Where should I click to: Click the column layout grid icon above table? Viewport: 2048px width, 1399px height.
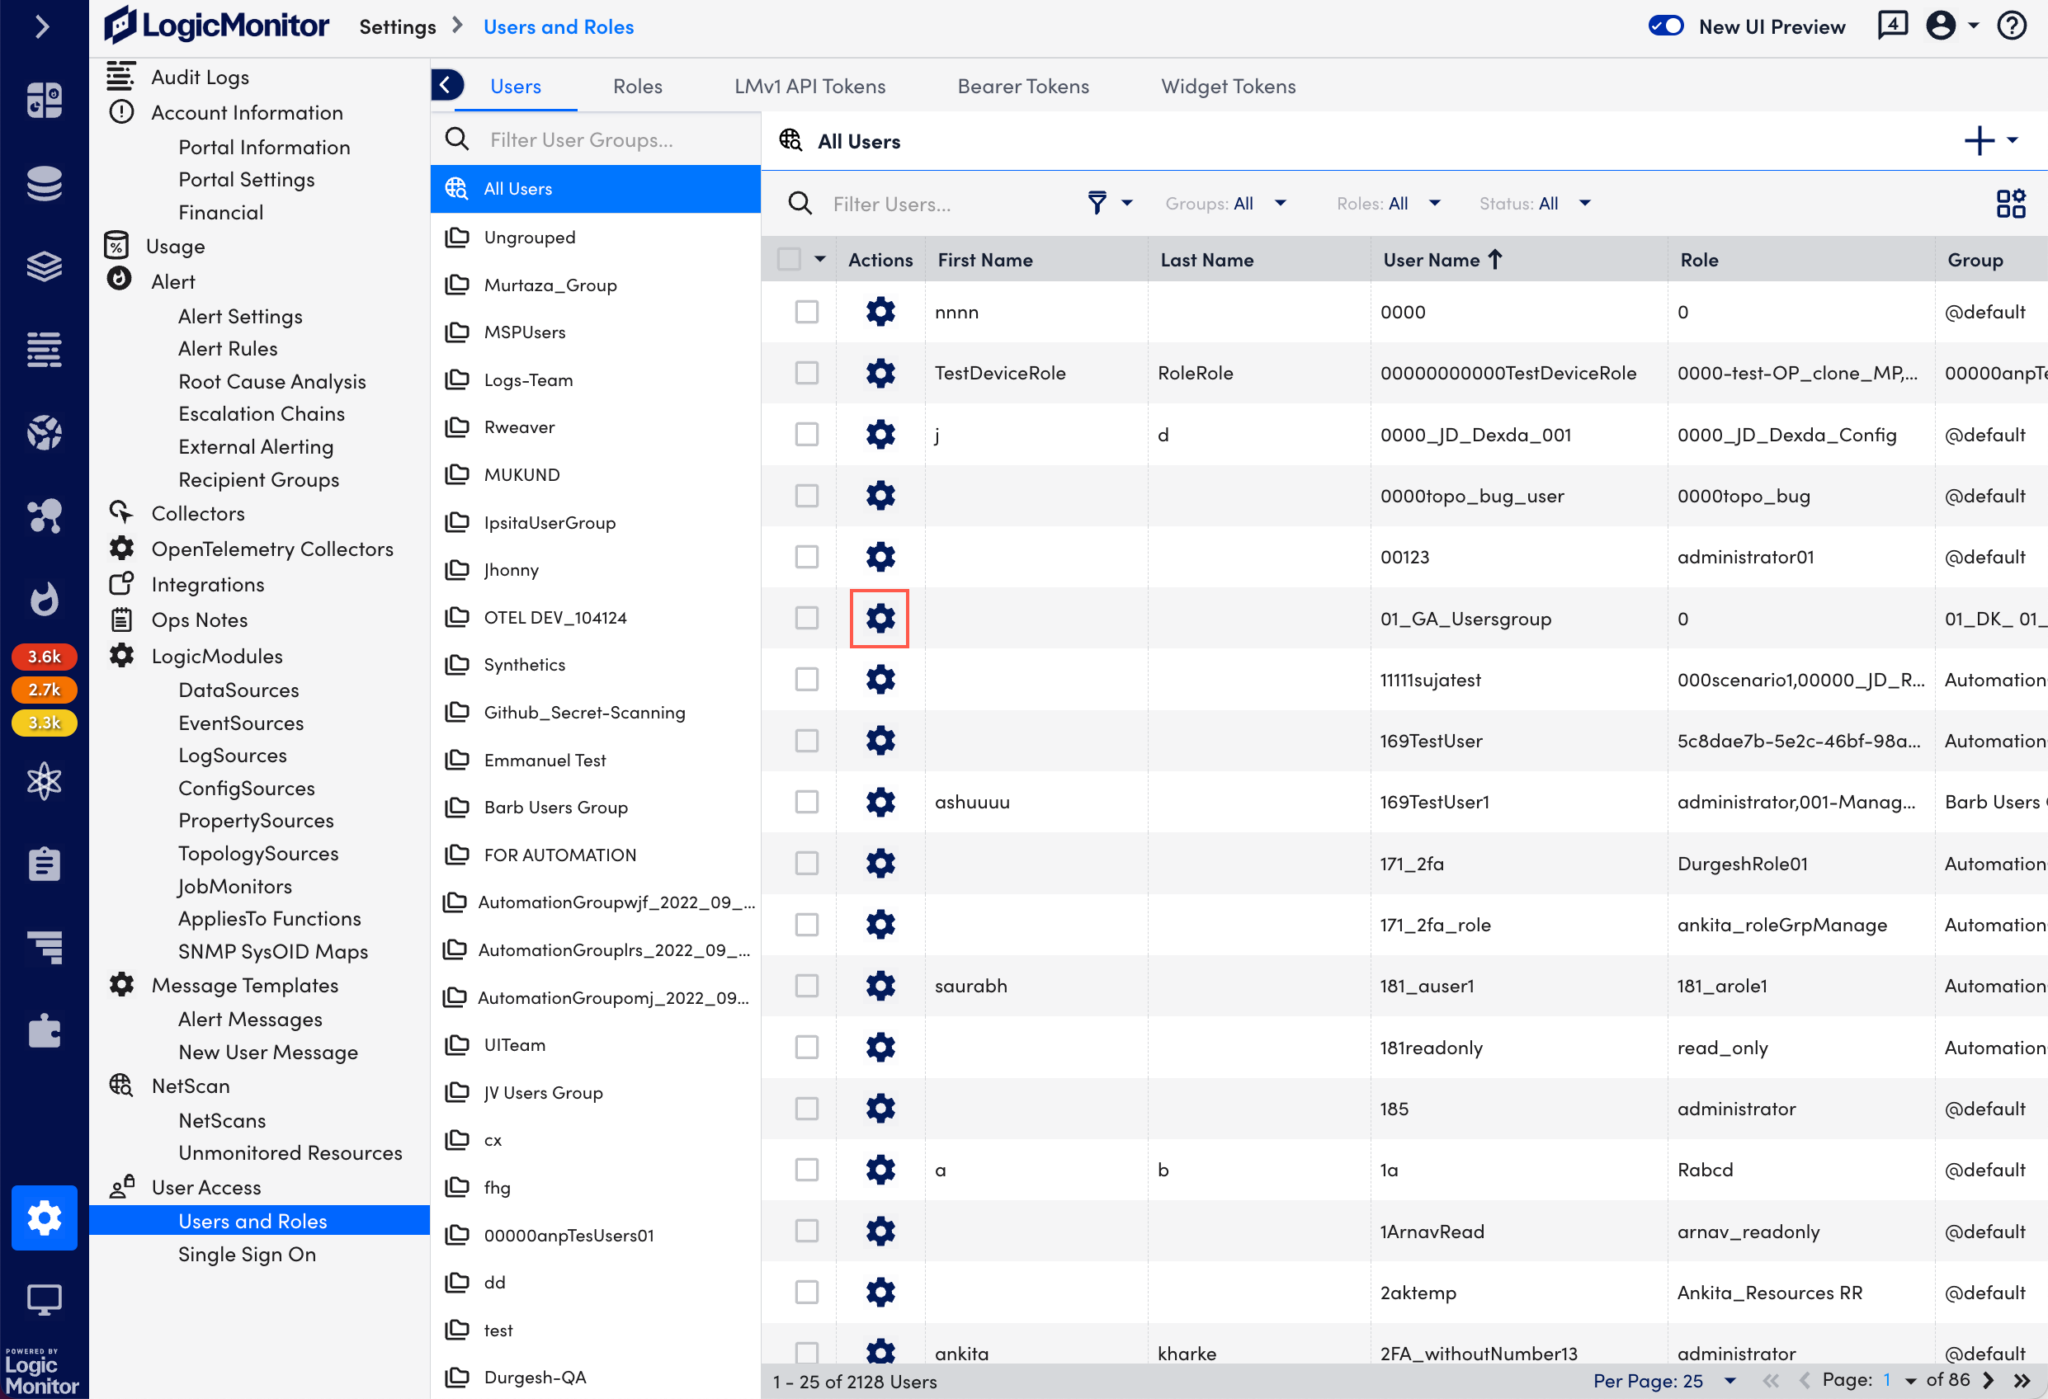(2011, 203)
